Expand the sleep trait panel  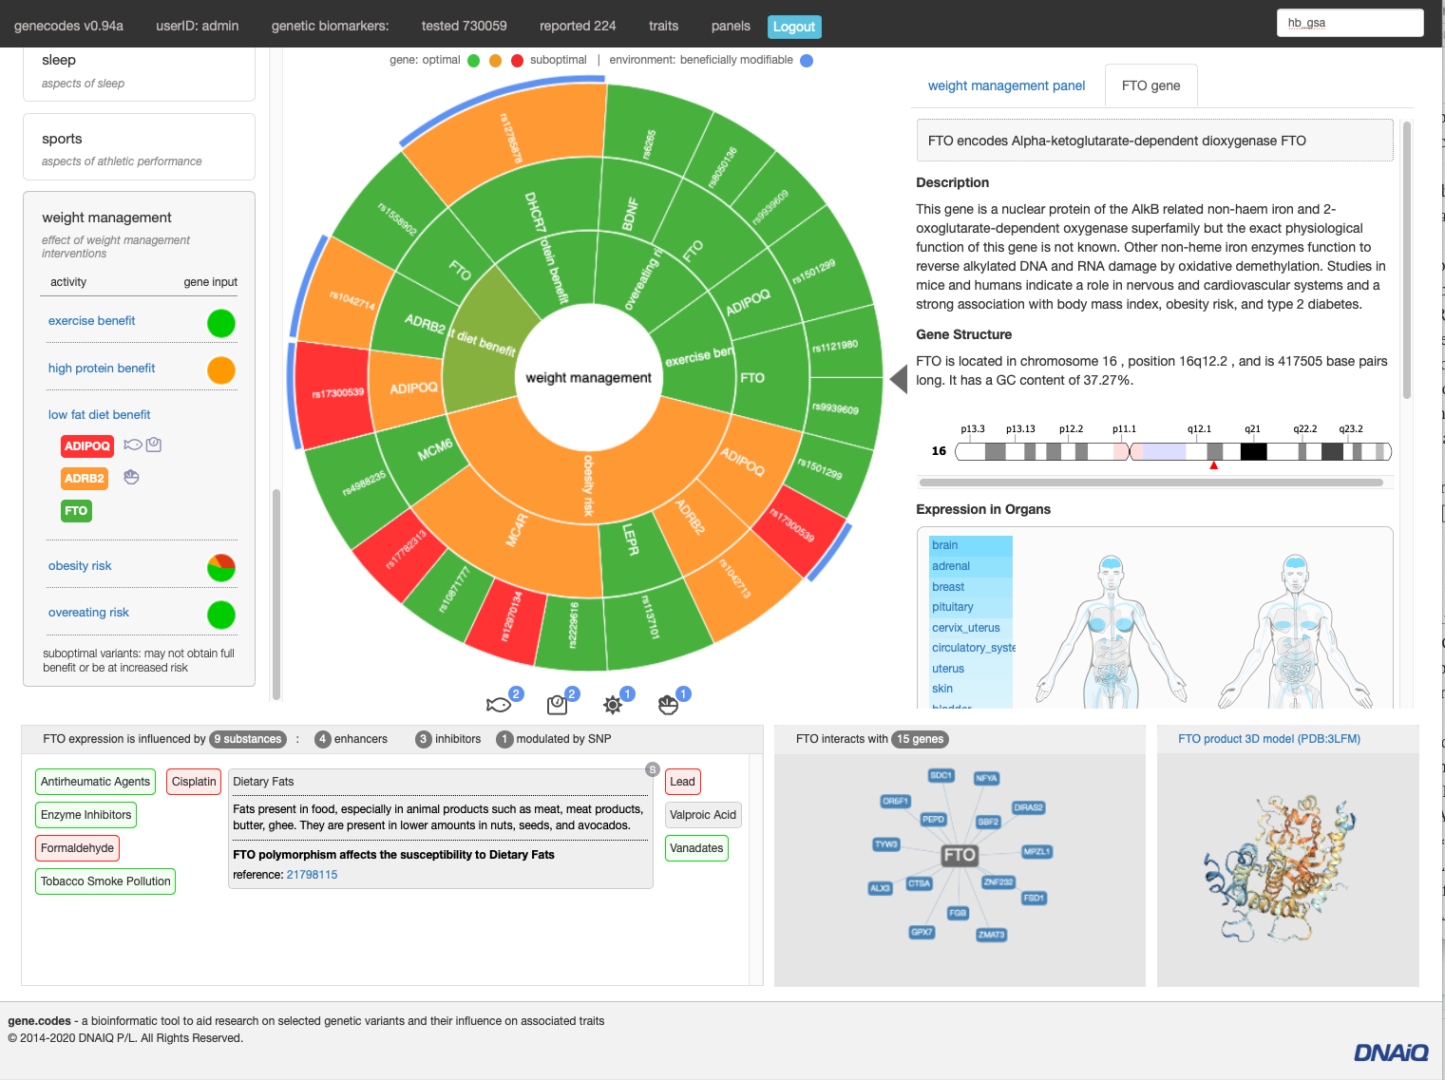(x=139, y=70)
